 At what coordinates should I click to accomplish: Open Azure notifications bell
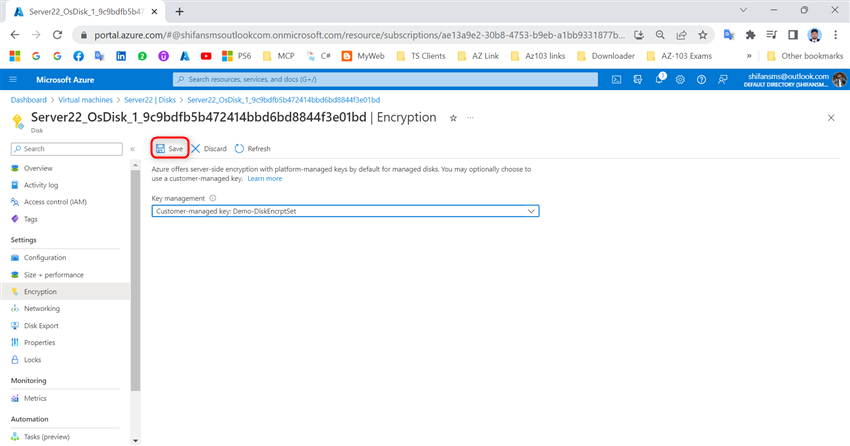659,80
